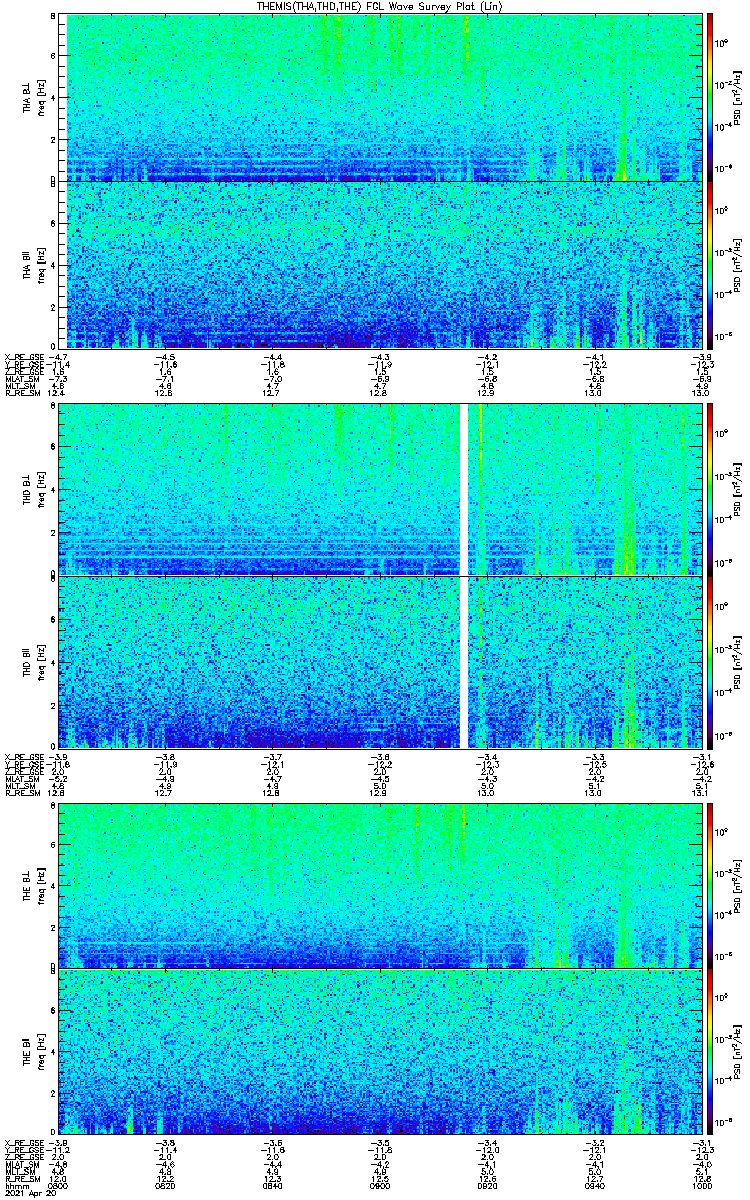The width and height of the screenshot is (750, 1200).
Task: Click the THA B-parallel PSD color bar
Action: (x=711, y=265)
